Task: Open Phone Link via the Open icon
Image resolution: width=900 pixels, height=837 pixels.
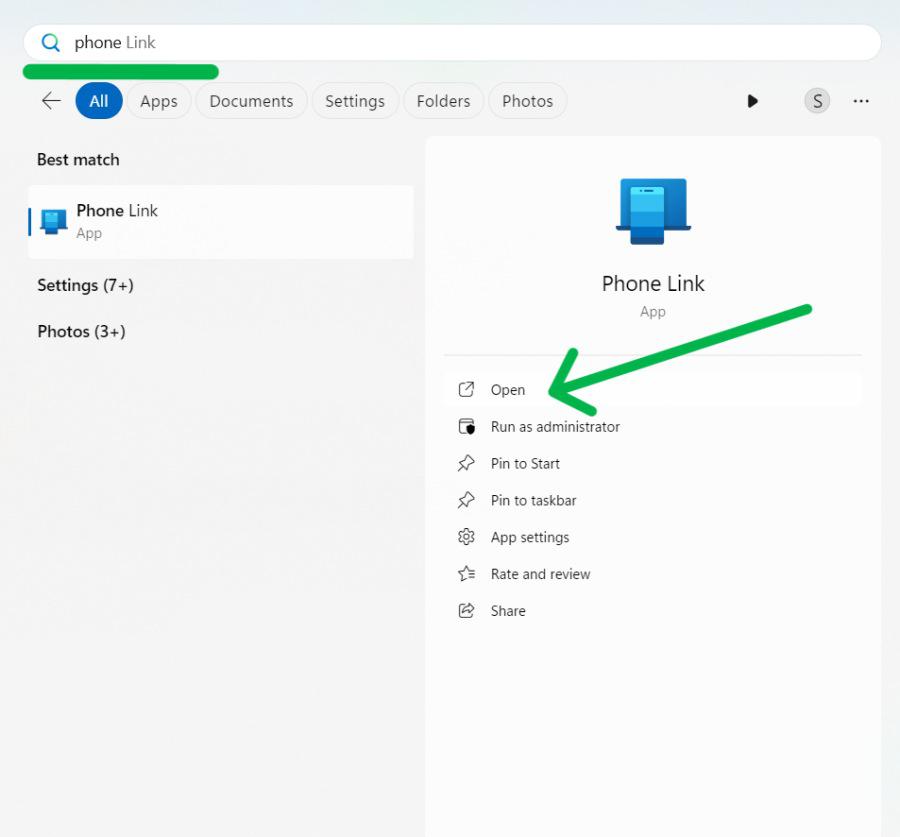Action: [466, 389]
